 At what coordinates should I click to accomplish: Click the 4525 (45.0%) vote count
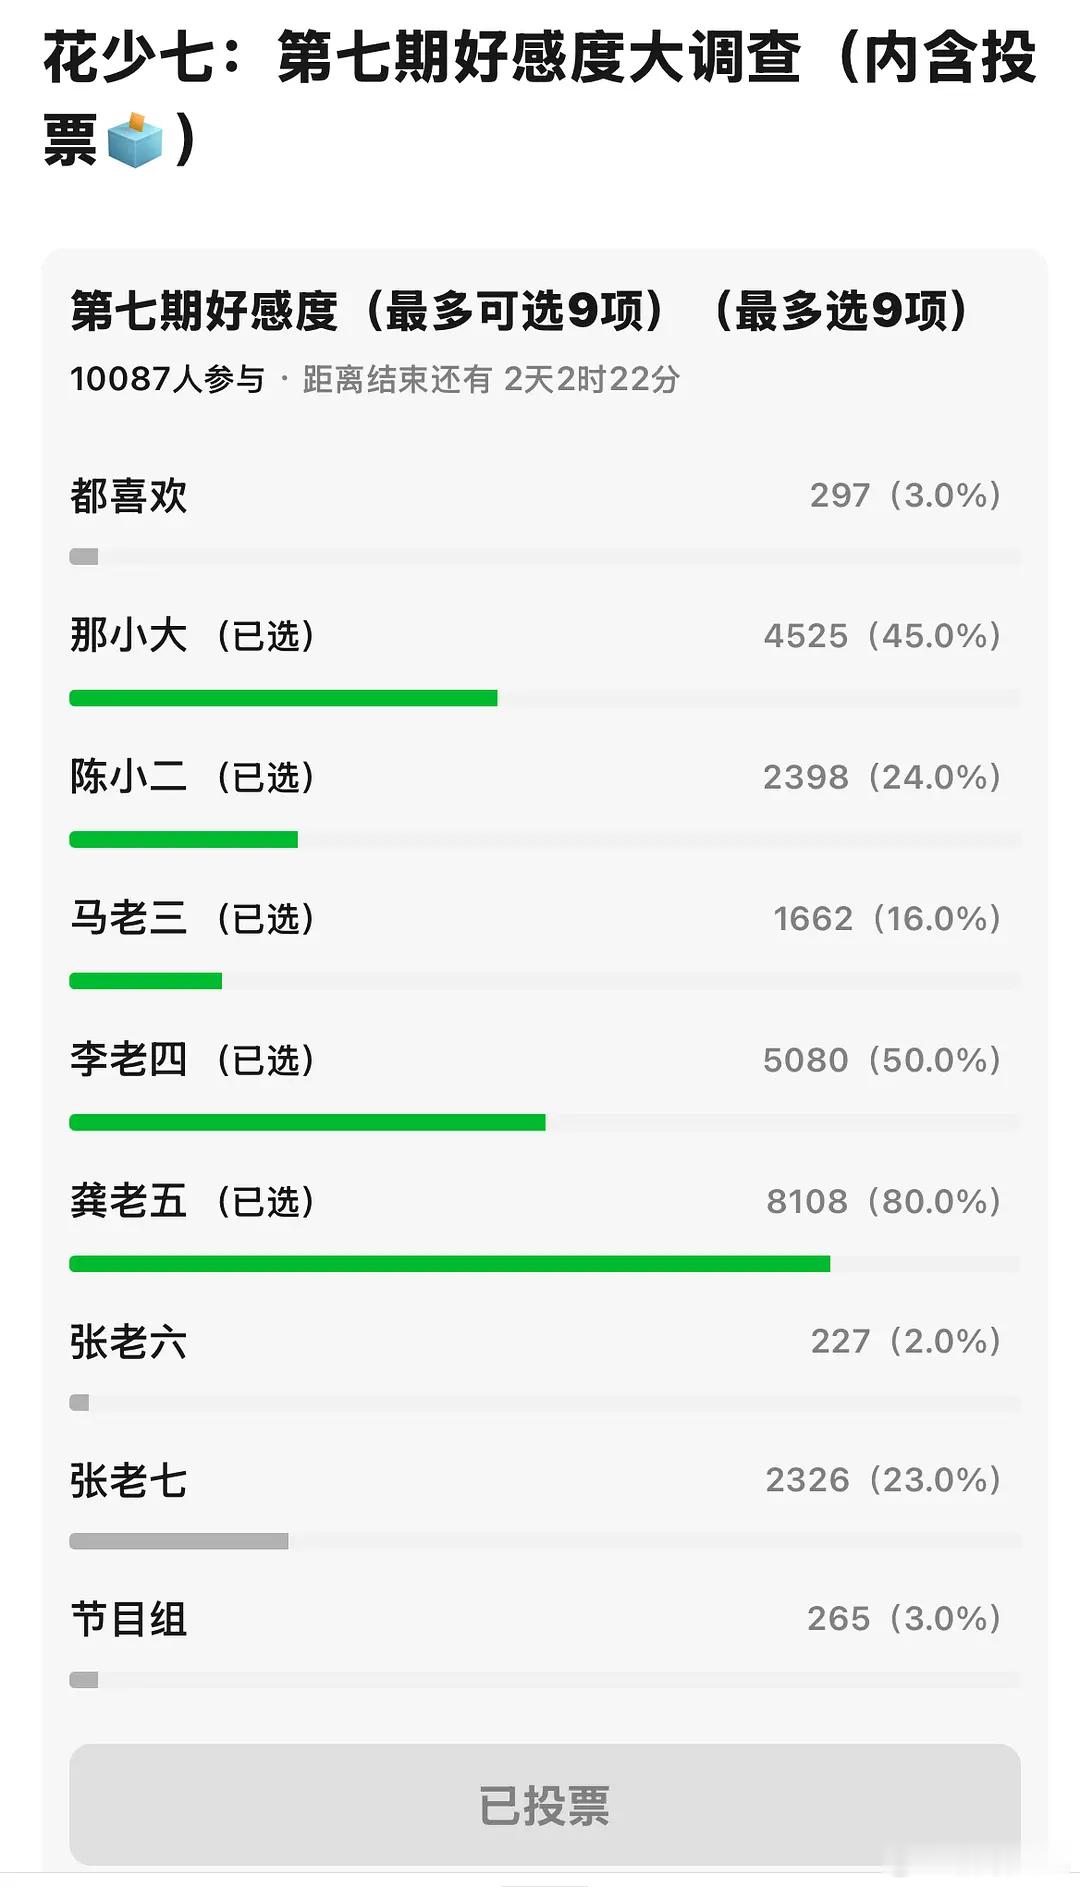coord(883,636)
